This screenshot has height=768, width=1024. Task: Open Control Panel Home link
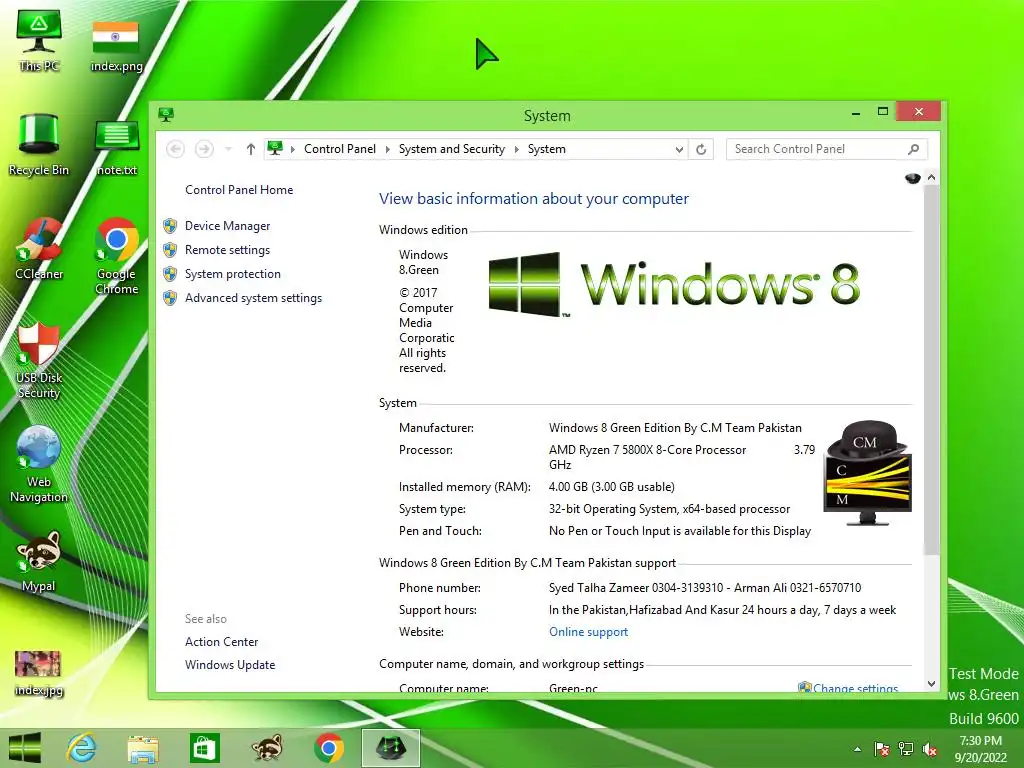point(239,189)
